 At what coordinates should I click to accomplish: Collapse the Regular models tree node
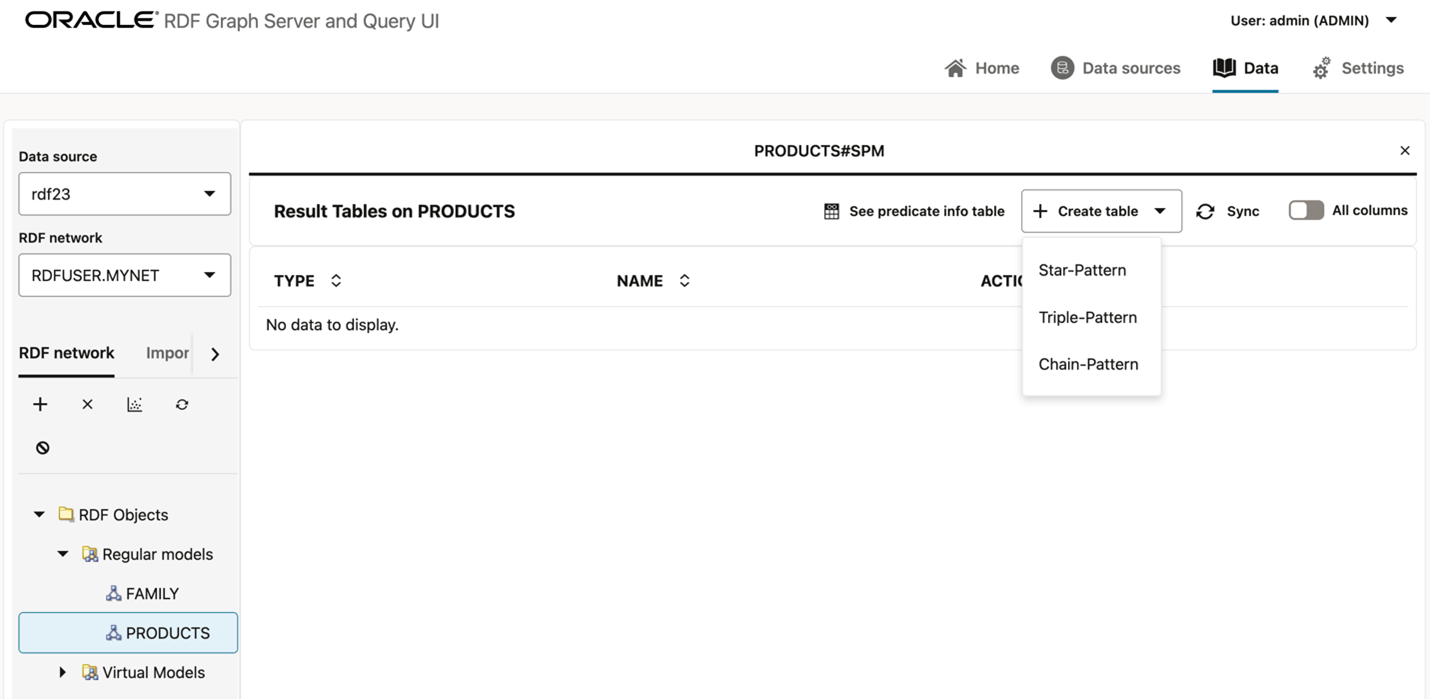click(x=62, y=554)
